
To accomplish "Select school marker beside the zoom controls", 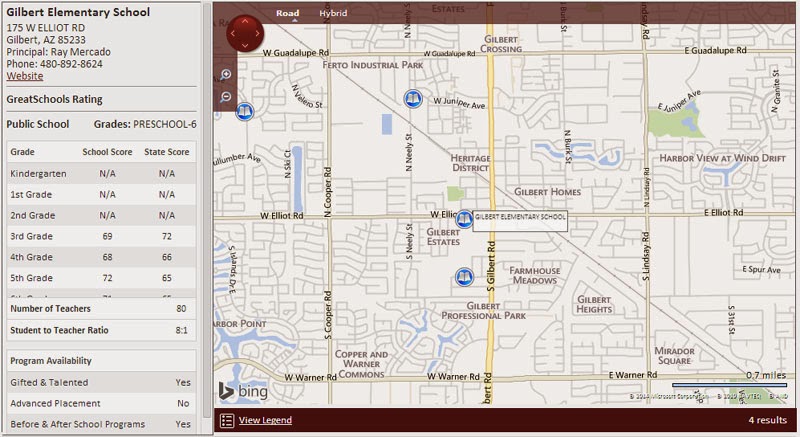I will click(x=245, y=112).
